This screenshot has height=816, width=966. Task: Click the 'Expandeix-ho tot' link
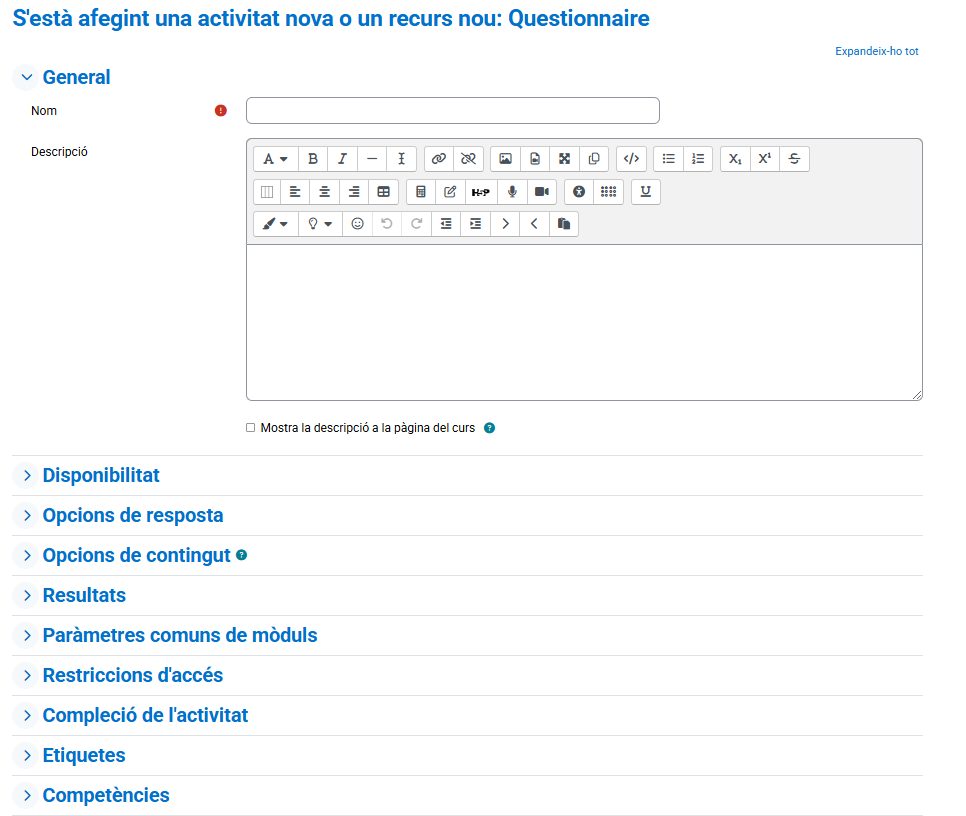pyautogui.click(x=876, y=51)
